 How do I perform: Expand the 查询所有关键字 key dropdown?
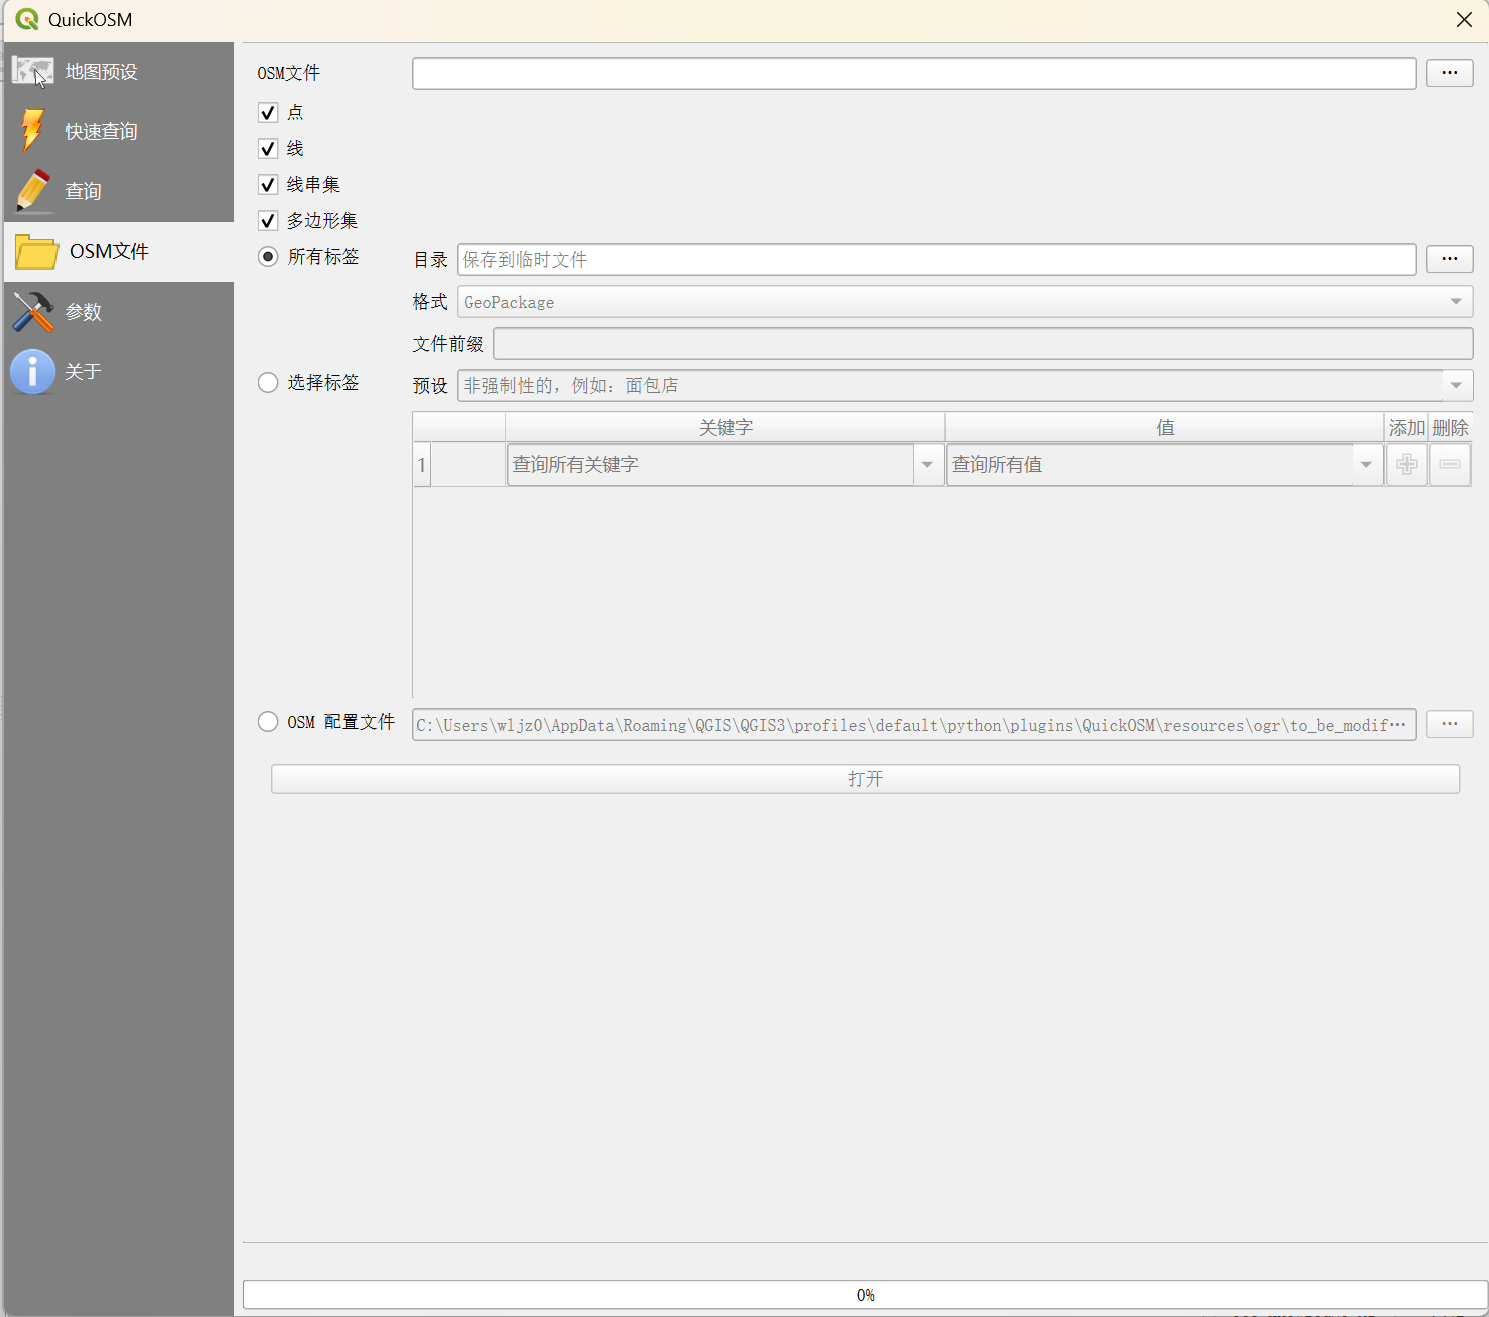point(927,465)
